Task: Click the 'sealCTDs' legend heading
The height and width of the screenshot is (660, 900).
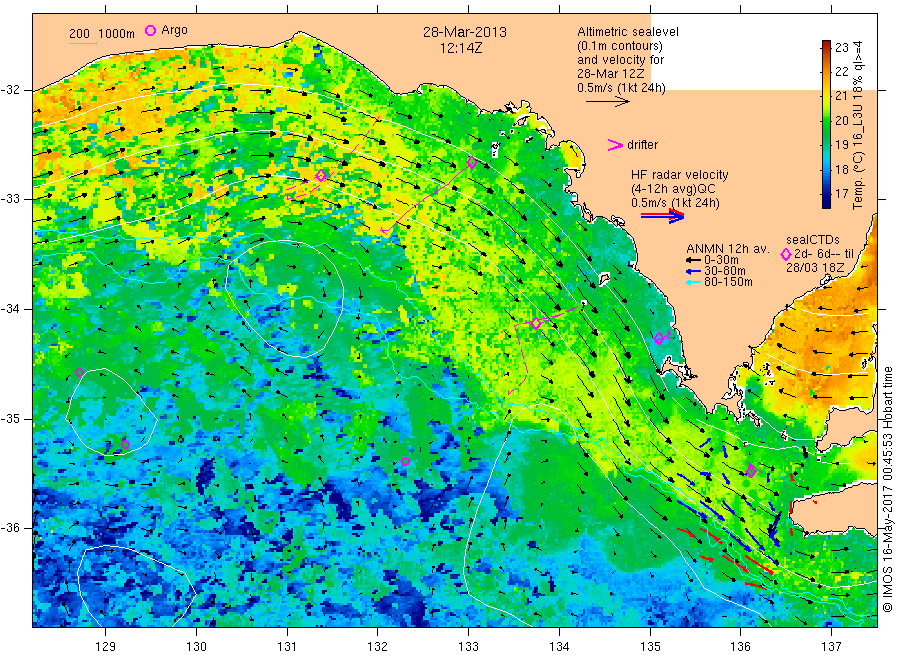Action: pyautogui.click(x=813, y=240)
